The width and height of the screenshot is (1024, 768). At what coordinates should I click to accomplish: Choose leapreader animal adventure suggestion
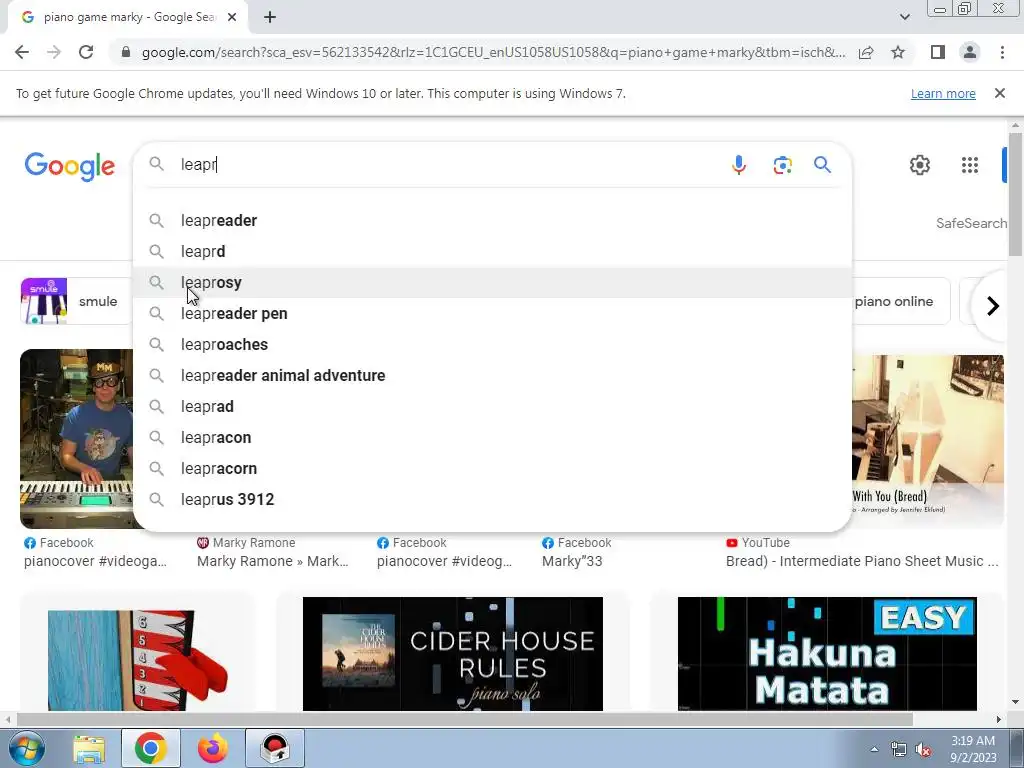tap(492, 376)
